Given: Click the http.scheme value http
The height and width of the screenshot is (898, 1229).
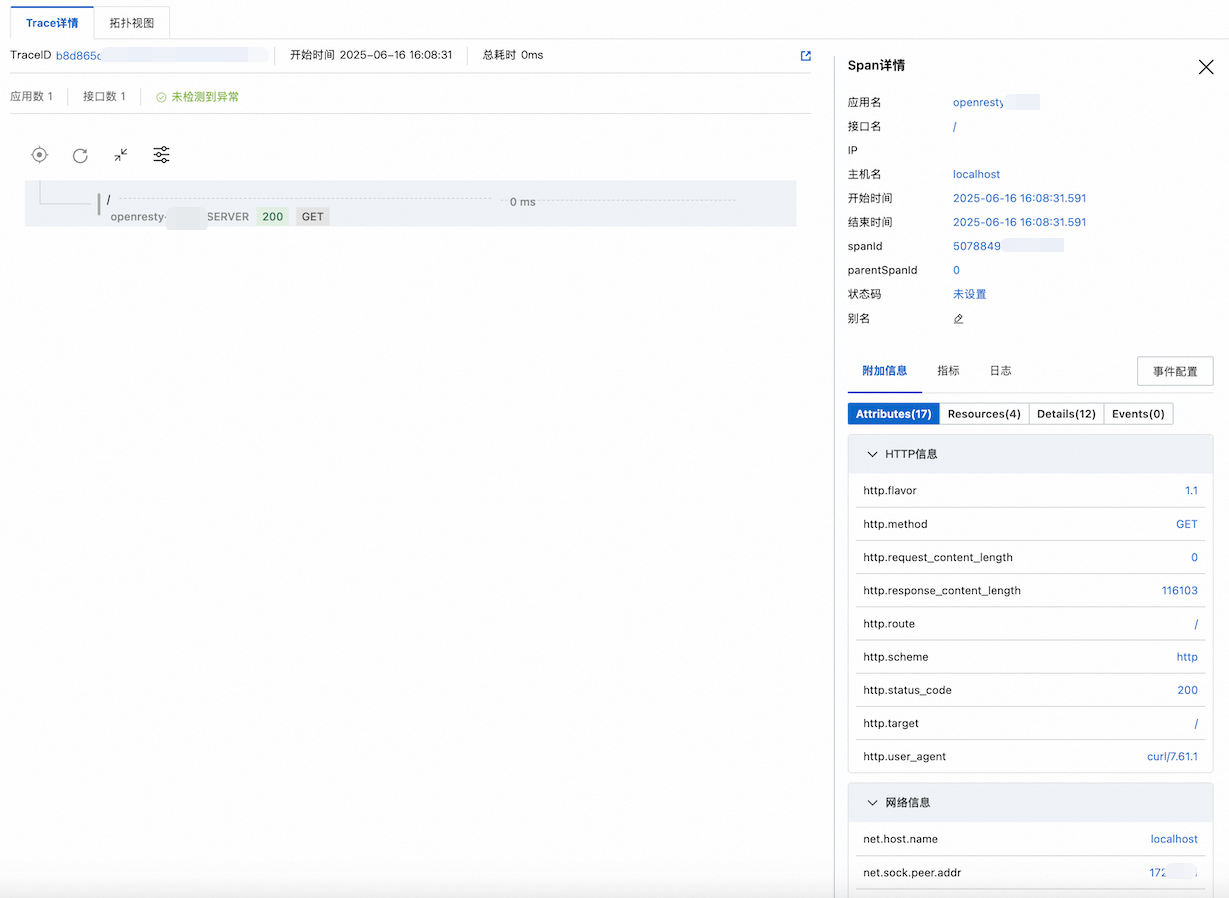Looking at the screenshot, I should pyautogui.click(x=1187, y=657).
